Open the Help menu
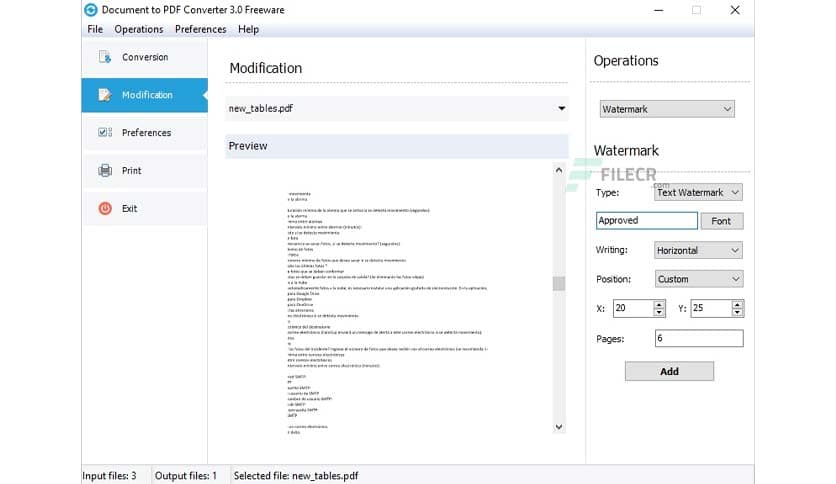The image size is (836, 484). (248, 29)
